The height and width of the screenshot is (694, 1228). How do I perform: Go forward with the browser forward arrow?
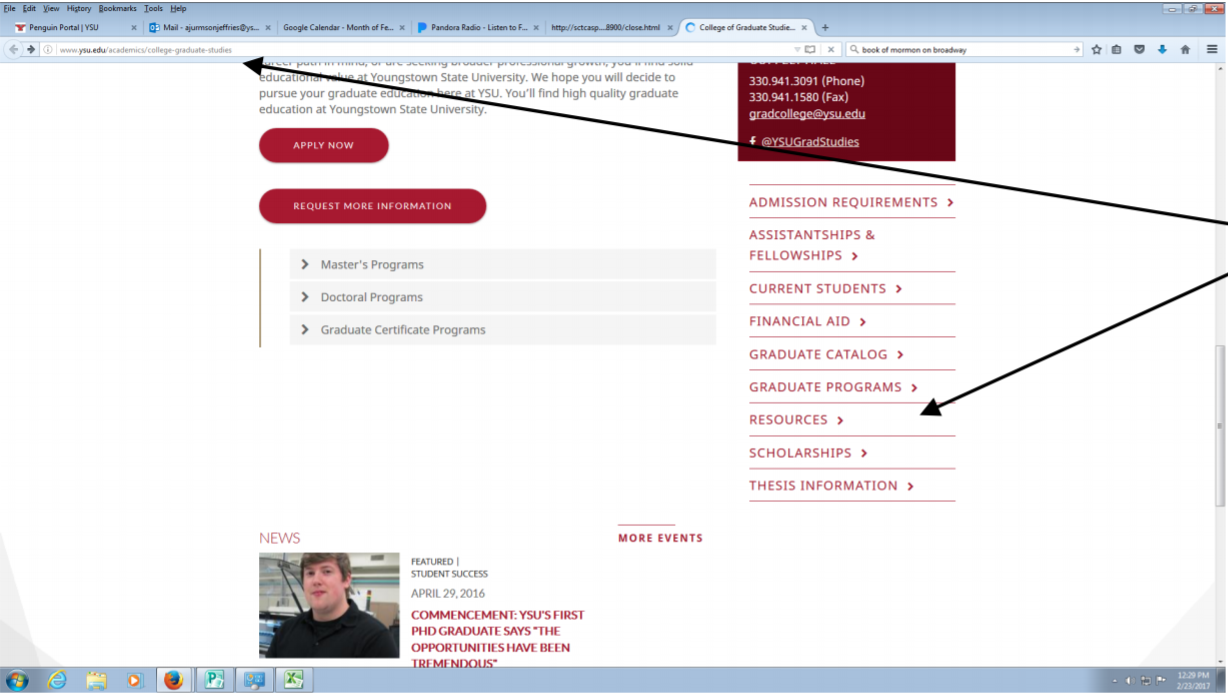pos(30,49)
